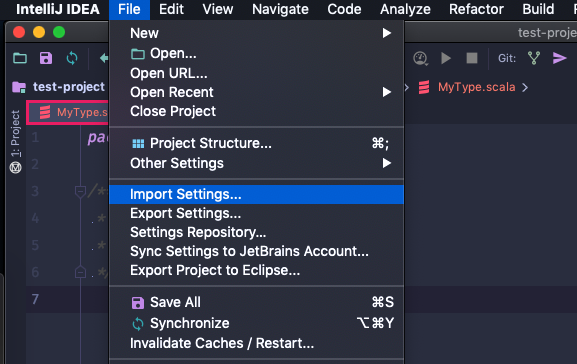Open the 1: Project tool window tab
The image size is (577, 364).
pos(15,134)
